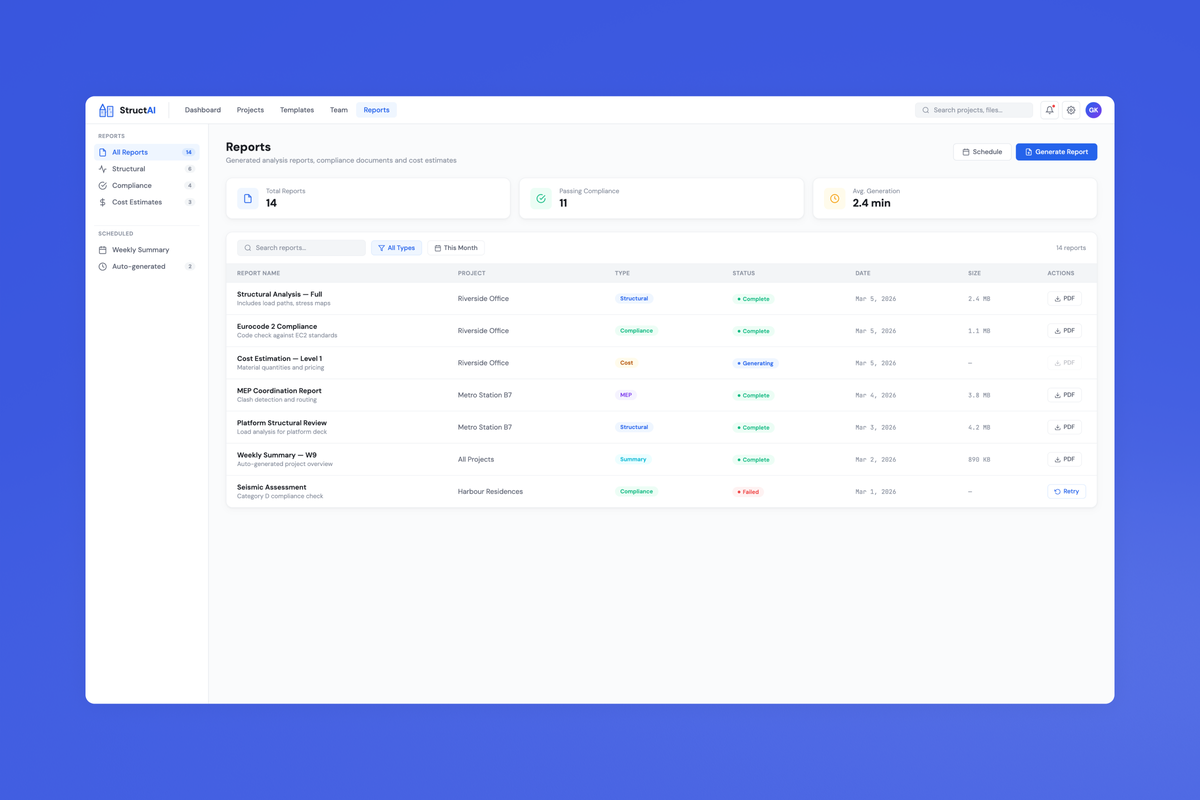Toggle the This Month date filter
This screenshot has height=800, width=1200.
tap(455, 247)
